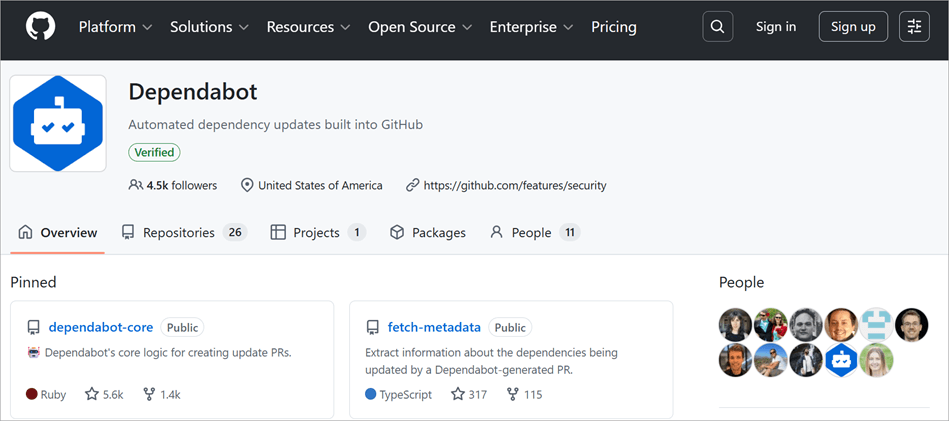Click the People count badge 11

pos(570,233)
